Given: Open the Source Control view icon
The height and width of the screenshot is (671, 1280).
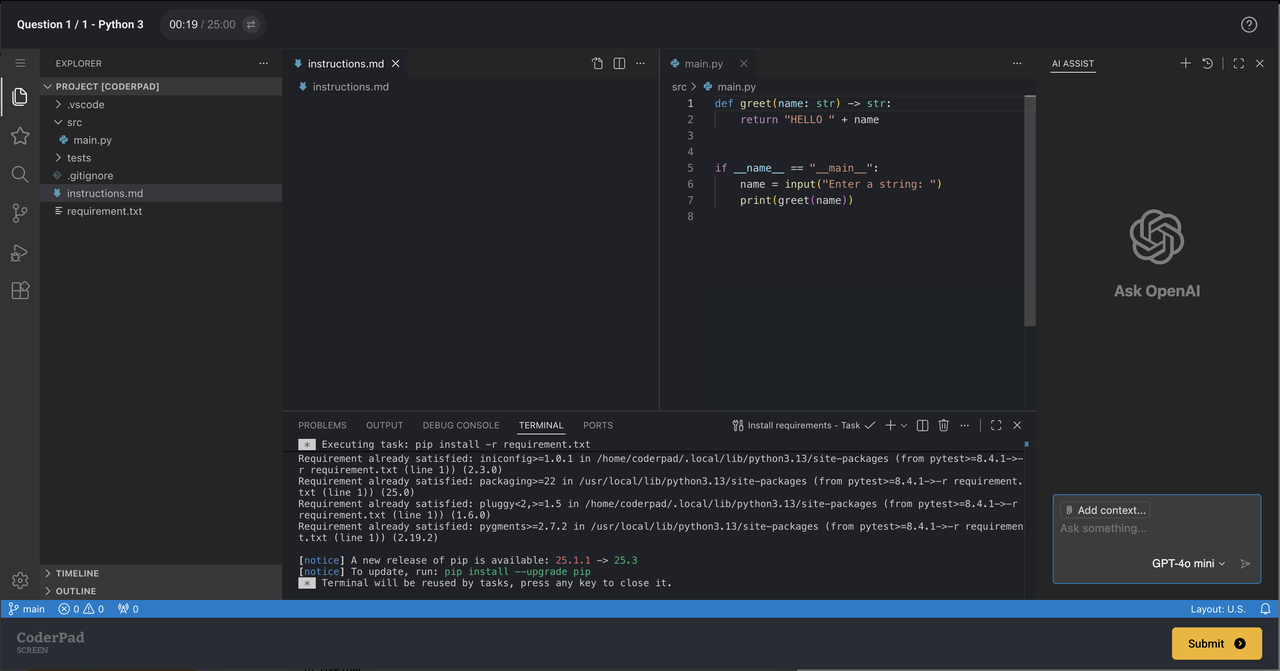Looking at the screenshot, I should coord(19,213).
